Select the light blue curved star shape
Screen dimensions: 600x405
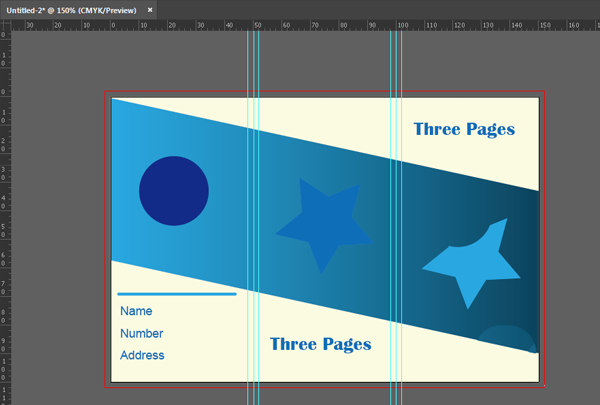(x=472, y=265)
